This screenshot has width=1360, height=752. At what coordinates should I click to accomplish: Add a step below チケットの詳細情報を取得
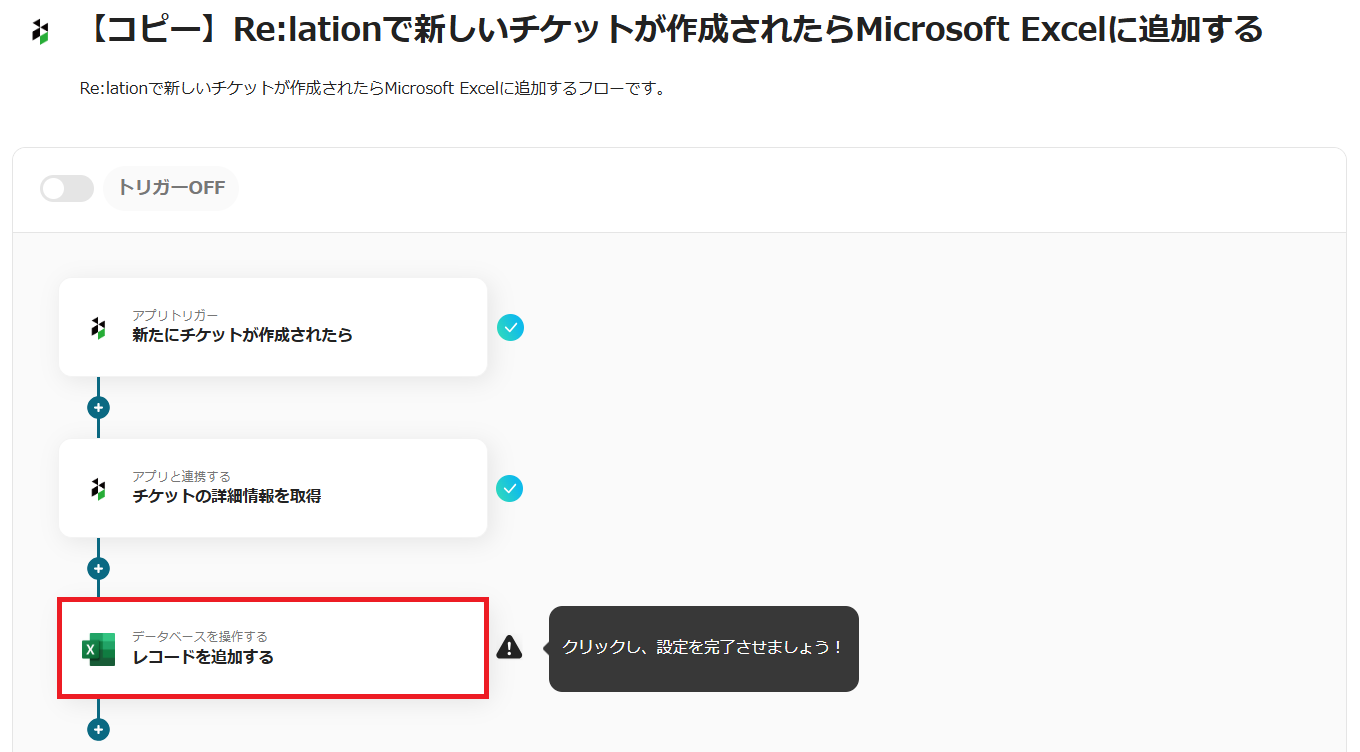tap(98, 569)
